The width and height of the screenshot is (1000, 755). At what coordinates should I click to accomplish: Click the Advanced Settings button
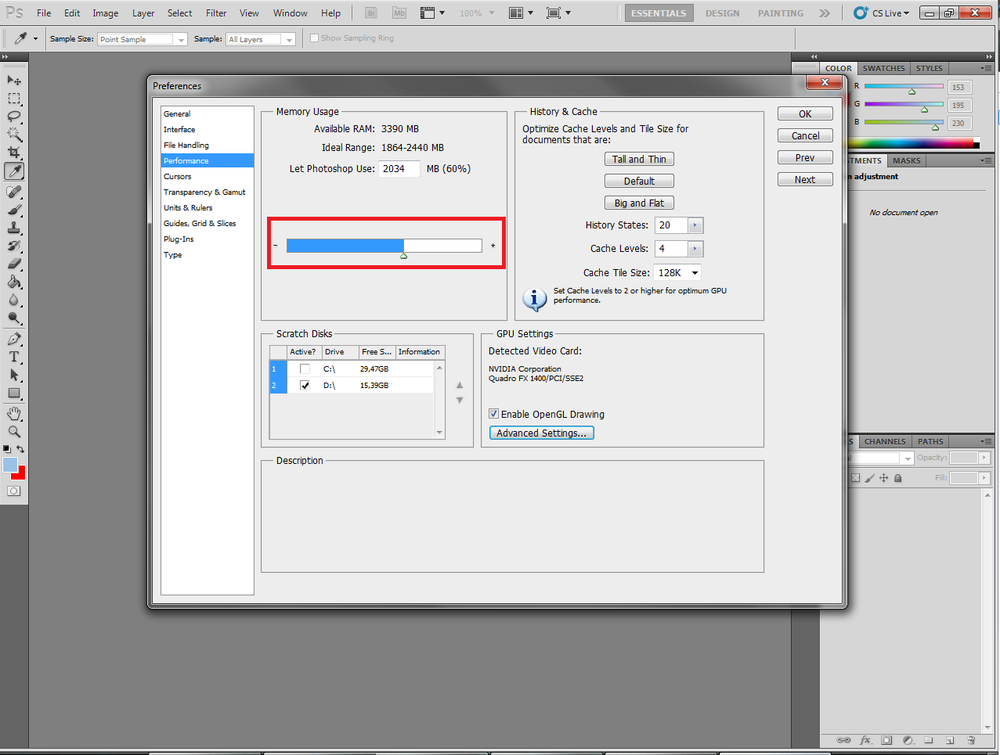[542, 433]
